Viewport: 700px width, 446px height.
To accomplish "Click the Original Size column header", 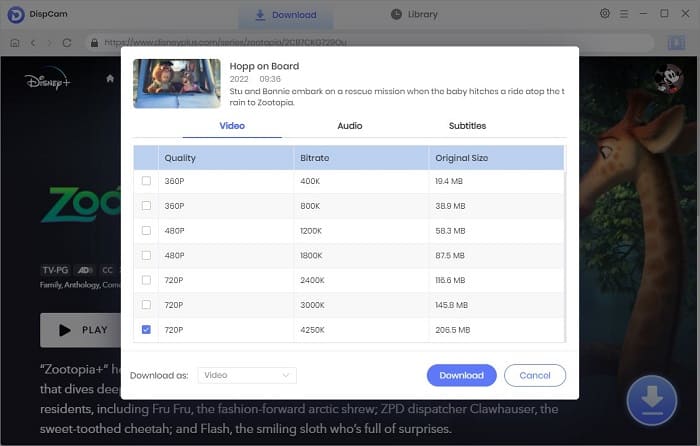I will tap(496, 158).
